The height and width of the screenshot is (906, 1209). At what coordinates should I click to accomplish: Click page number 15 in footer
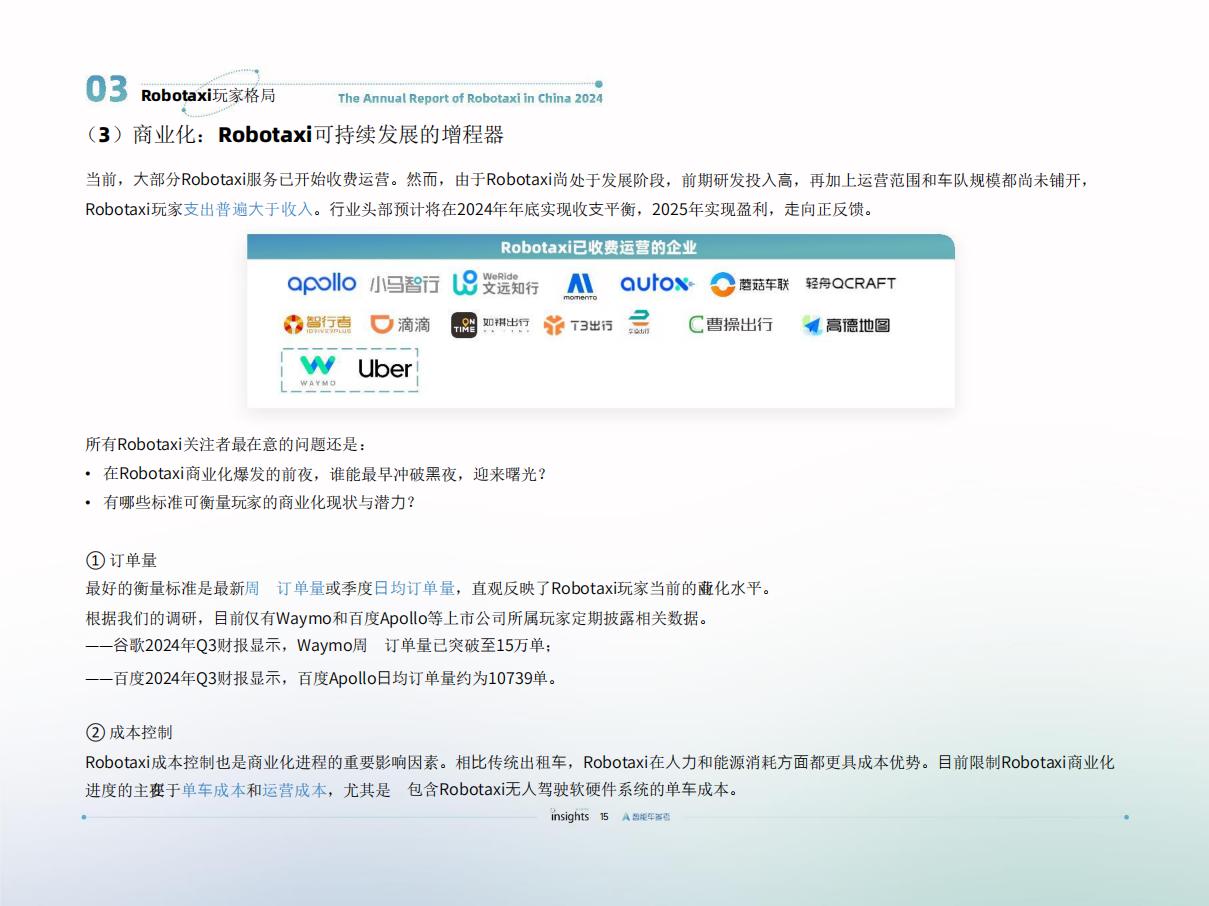pyautogui.click(x=604, y=817)
